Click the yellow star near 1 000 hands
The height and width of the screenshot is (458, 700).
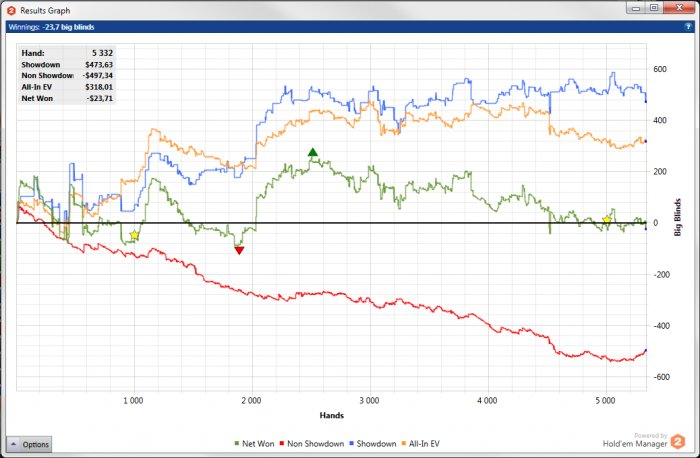(x=134, y=235)
